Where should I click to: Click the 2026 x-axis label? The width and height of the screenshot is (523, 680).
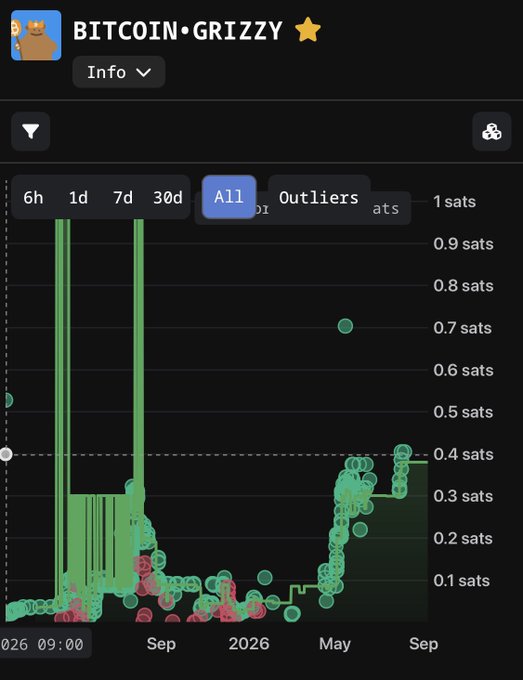click(x=249, y=644)
